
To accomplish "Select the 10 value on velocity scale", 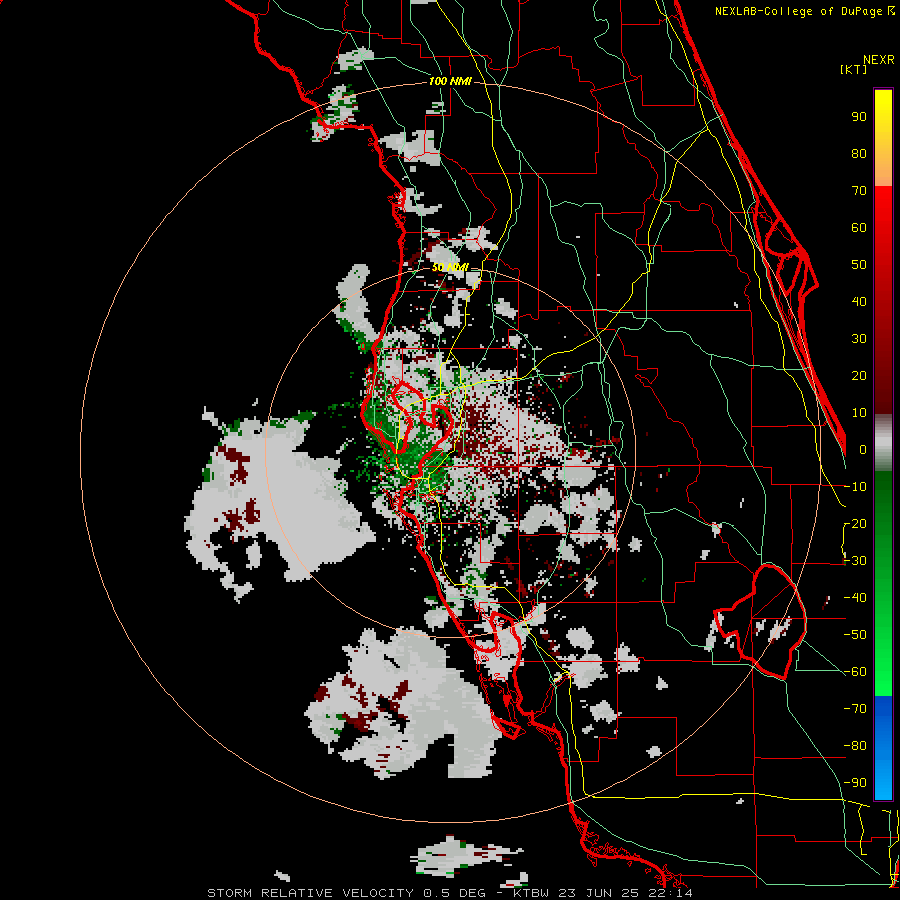I will 859,413.
